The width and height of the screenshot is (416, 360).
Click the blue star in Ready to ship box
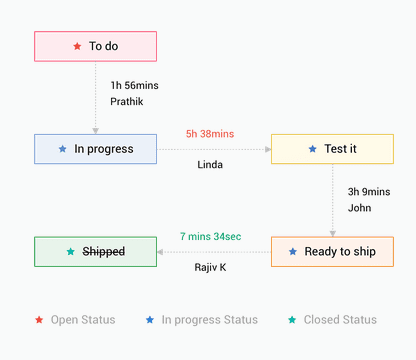click(293, 251)
